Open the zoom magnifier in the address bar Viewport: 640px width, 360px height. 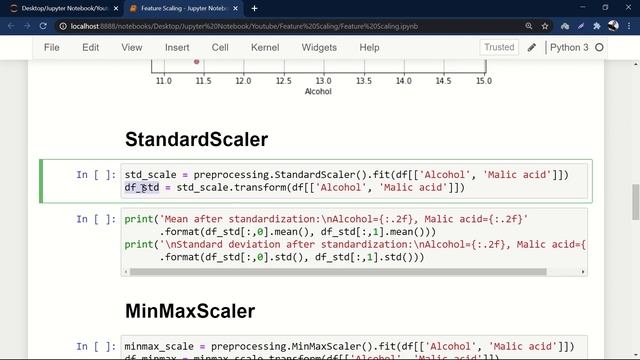point(529,26)
